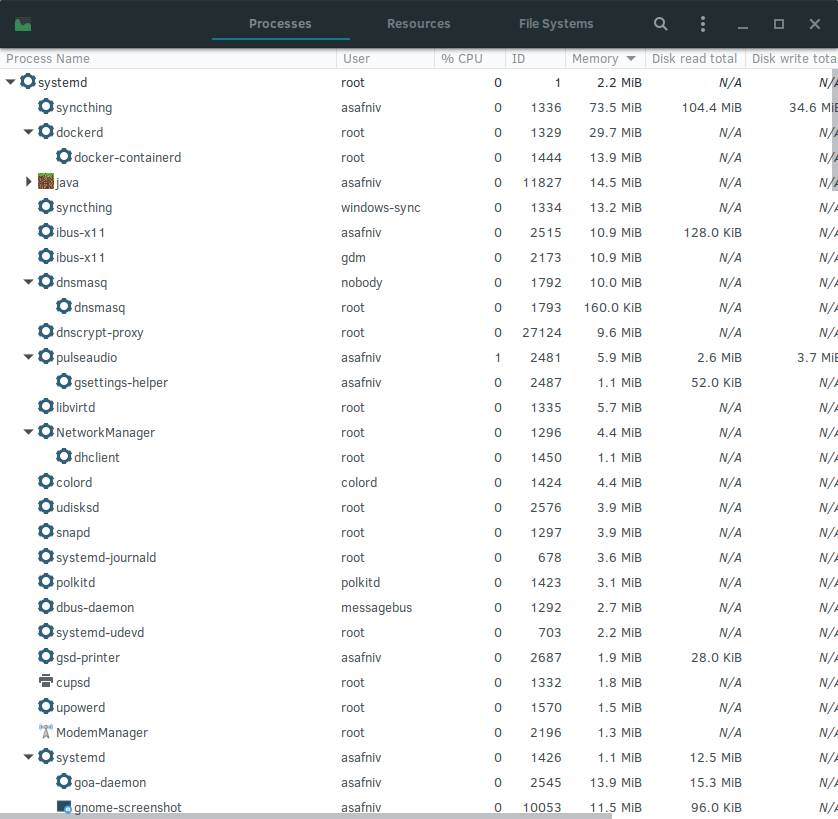
Task: Click the gear icon beside upowerd
Action: click(x=46, y=706)
